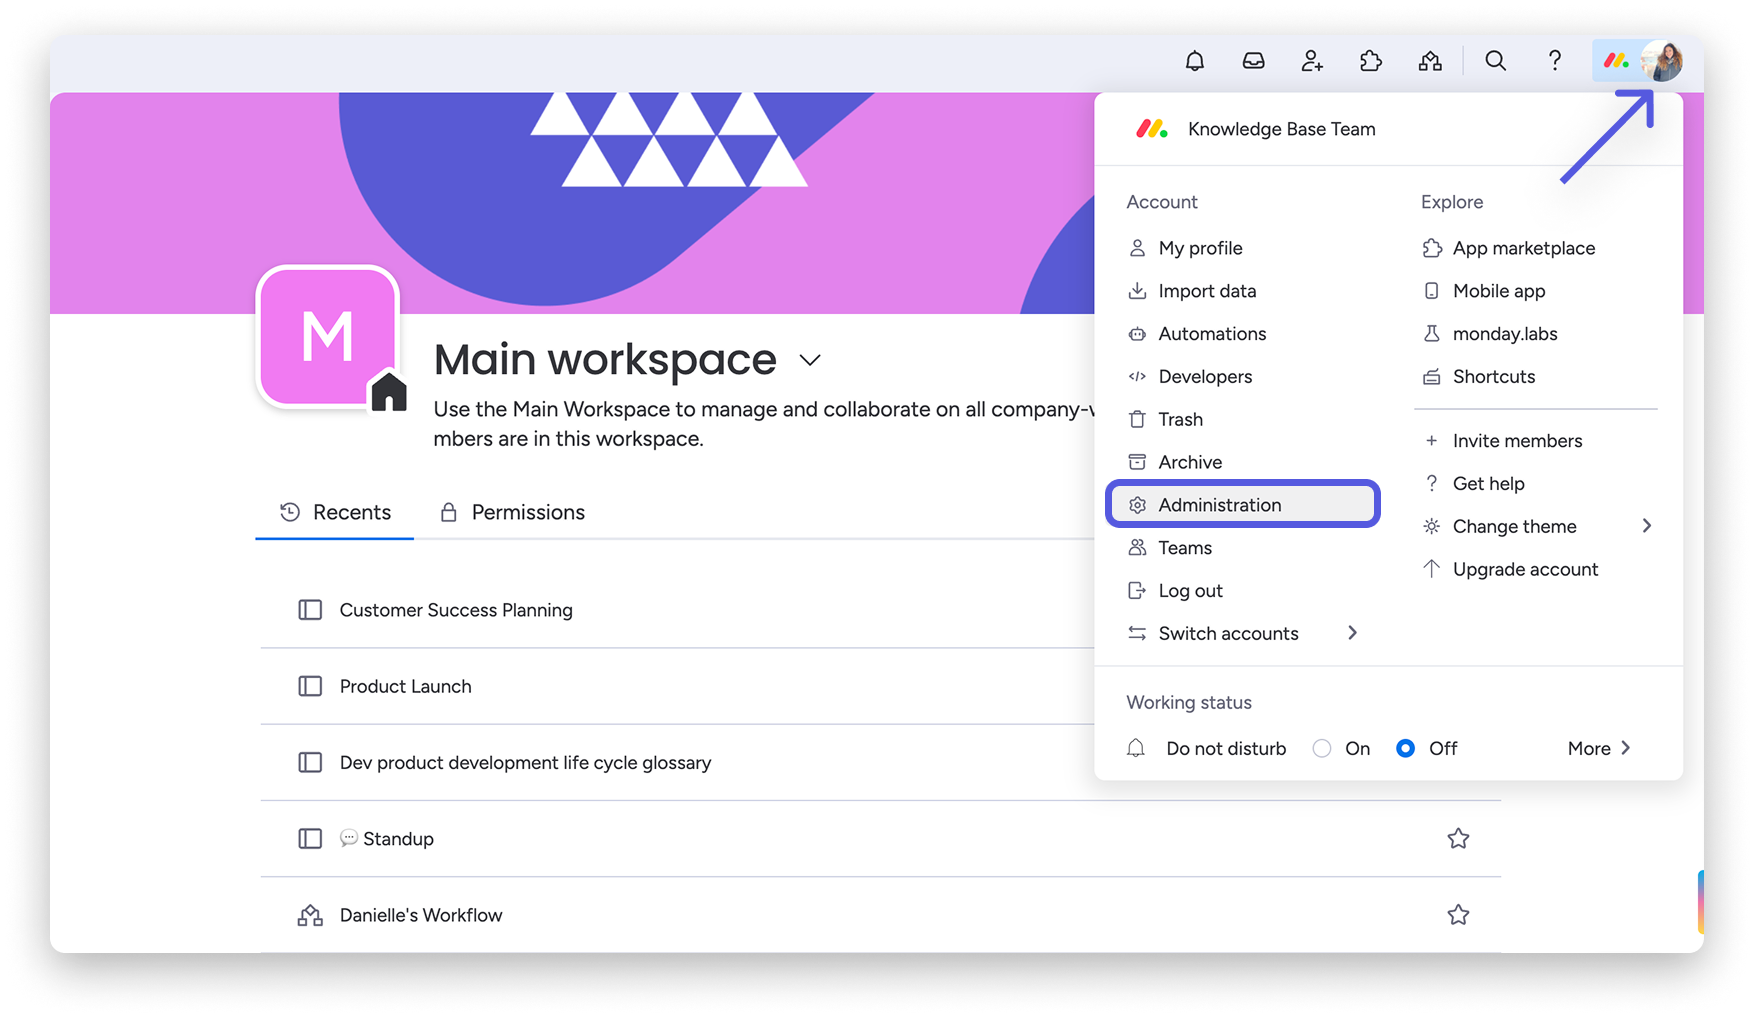Star the Standup board as favorite
Screen dimensions: 1754x1018
[1458, 838]
